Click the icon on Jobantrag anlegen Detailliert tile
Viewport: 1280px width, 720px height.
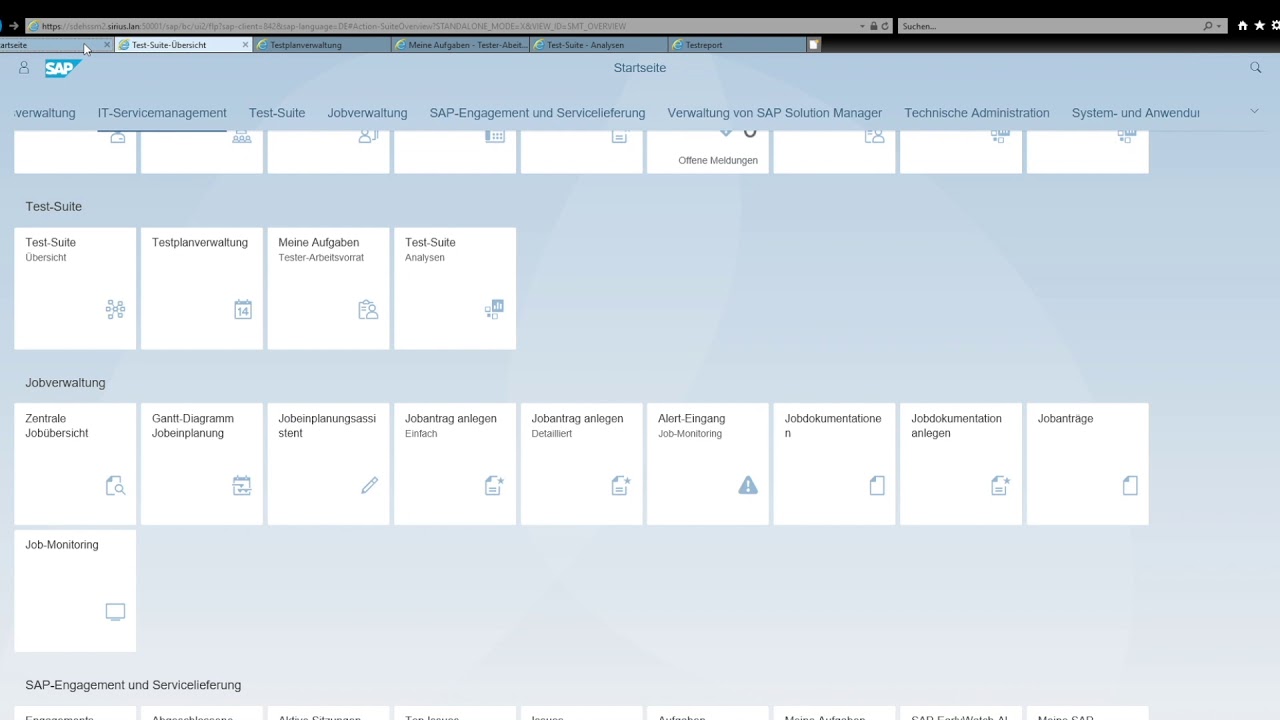[621, 485]
